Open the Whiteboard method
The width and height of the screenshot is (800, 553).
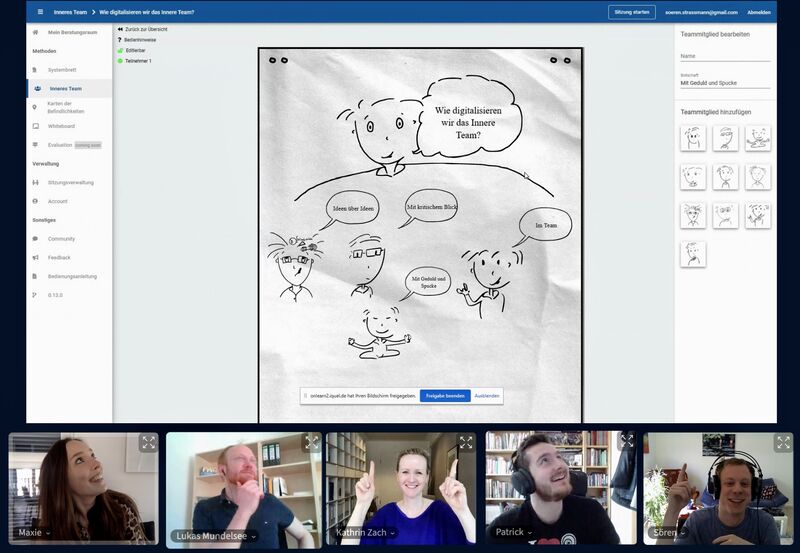(61, 126)
